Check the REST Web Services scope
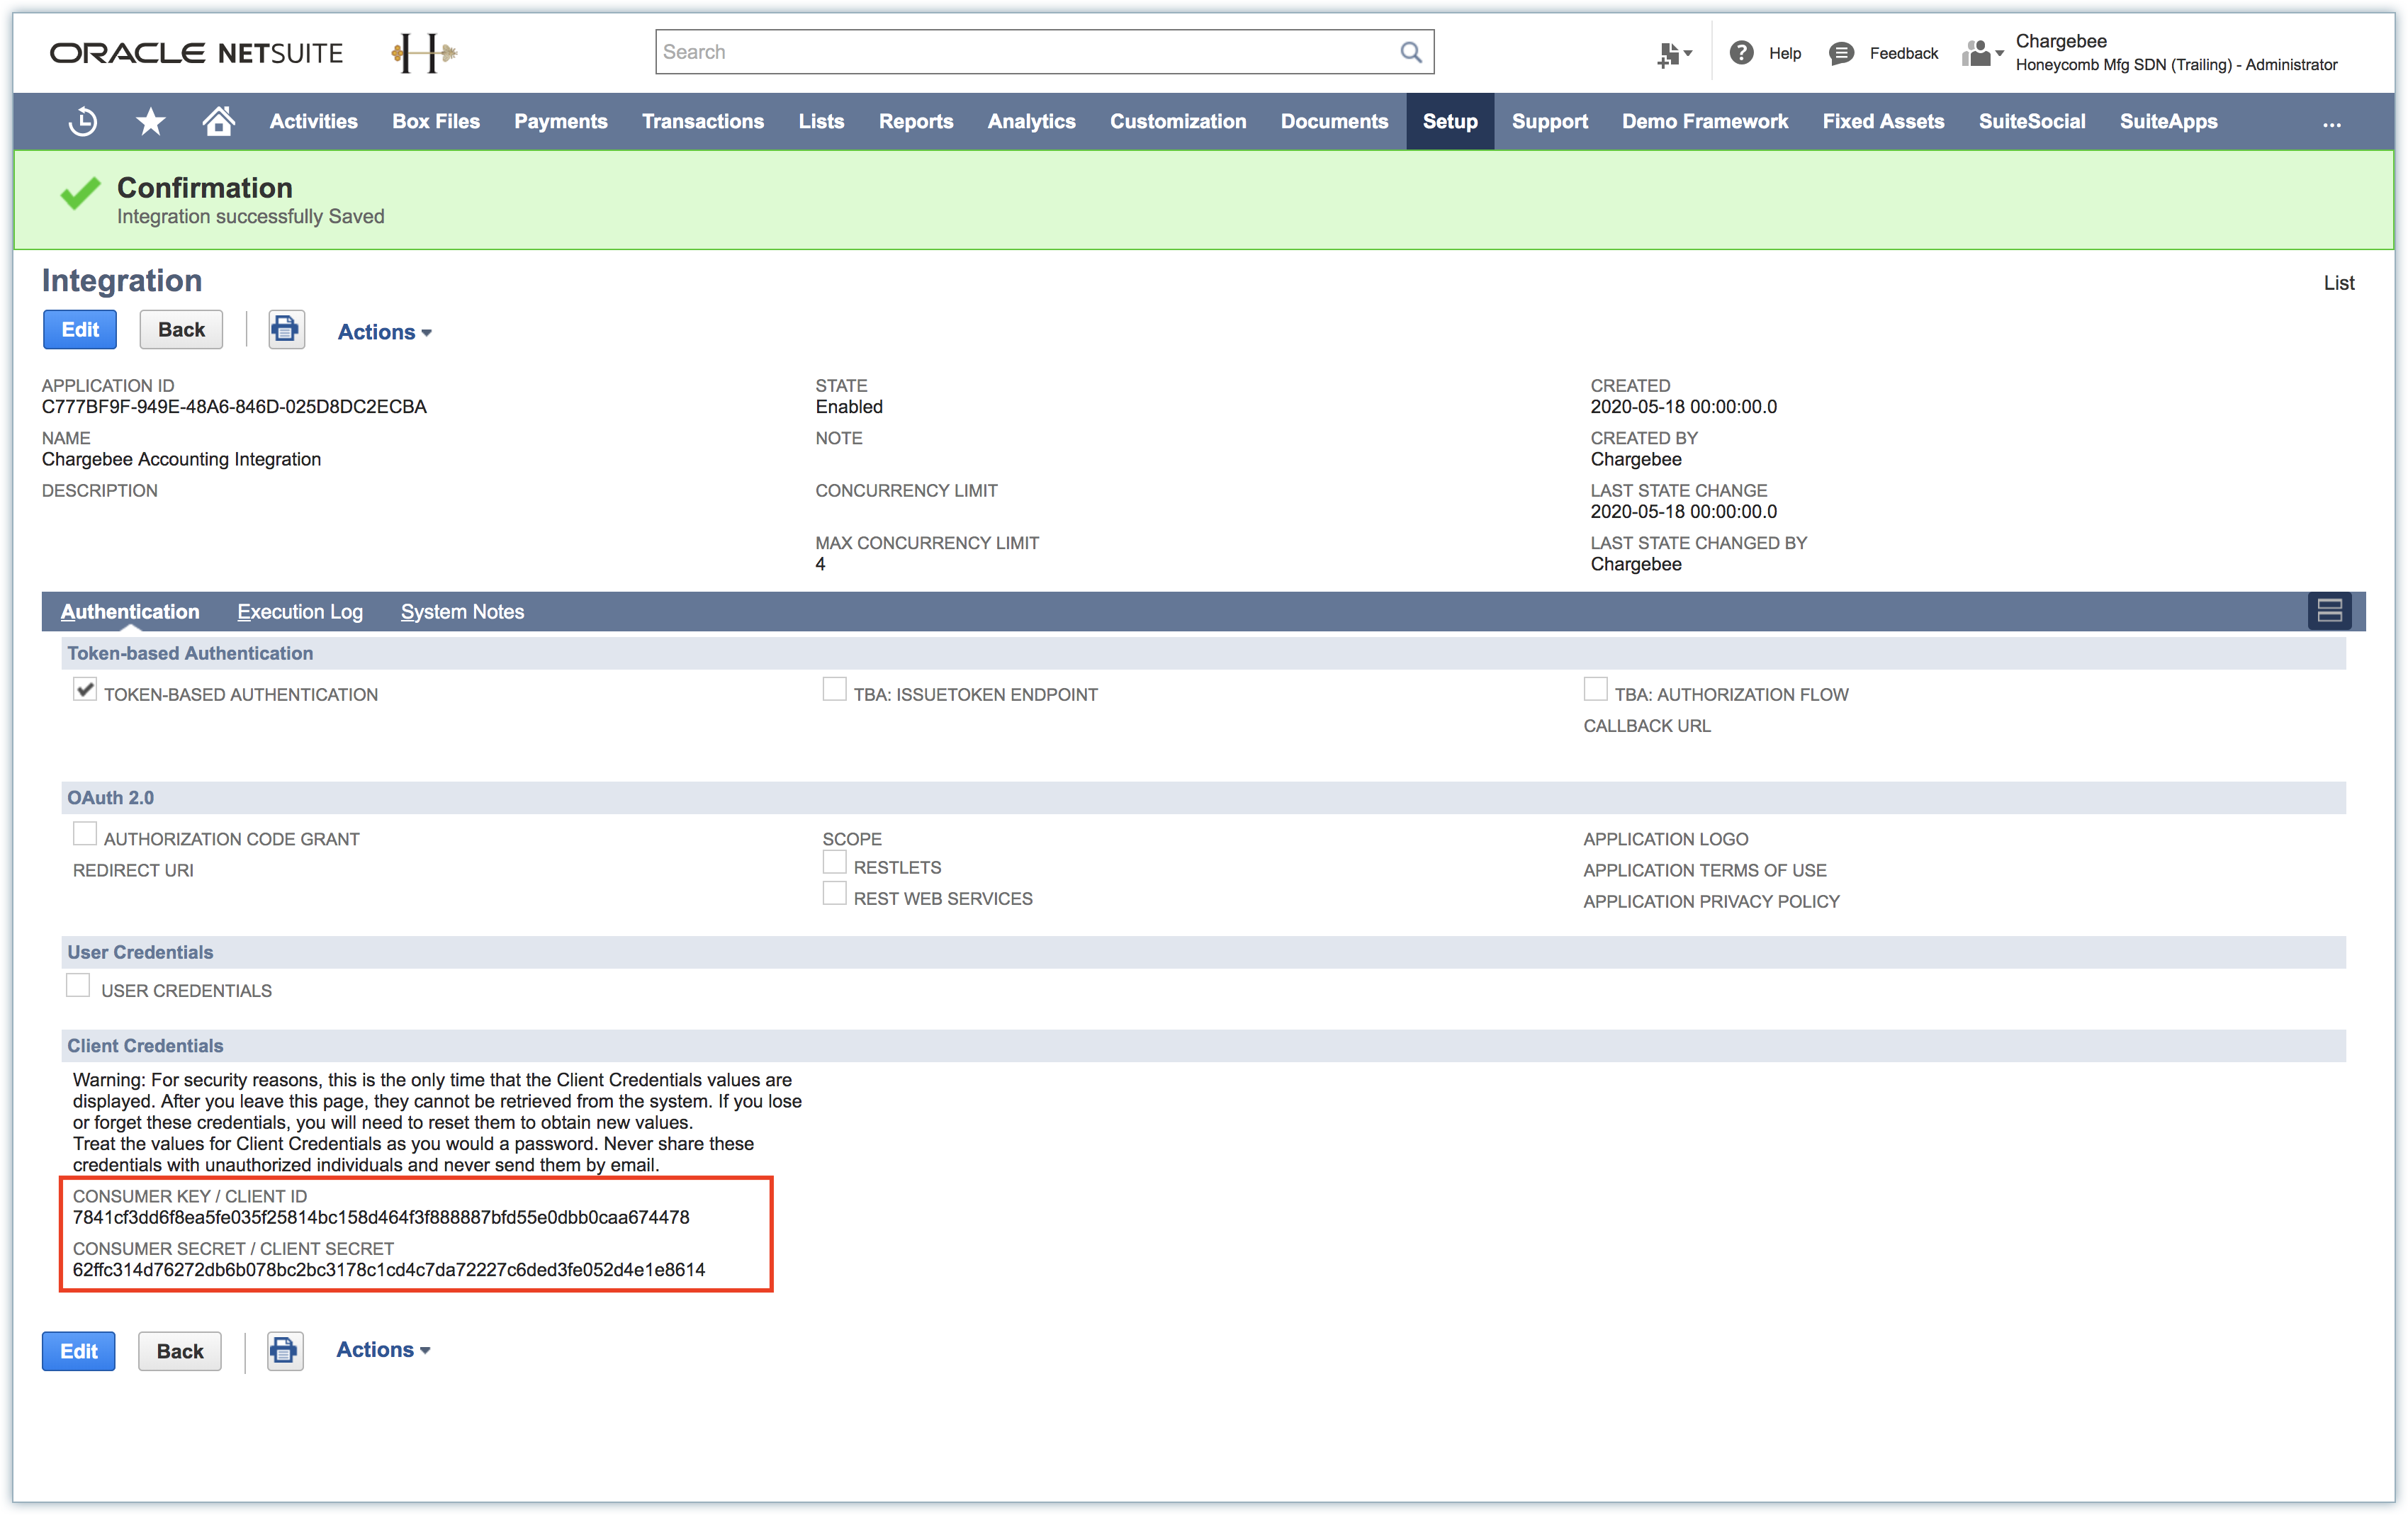The width and height of the screenshot is (2408, 1515). (x=834, y=894)
